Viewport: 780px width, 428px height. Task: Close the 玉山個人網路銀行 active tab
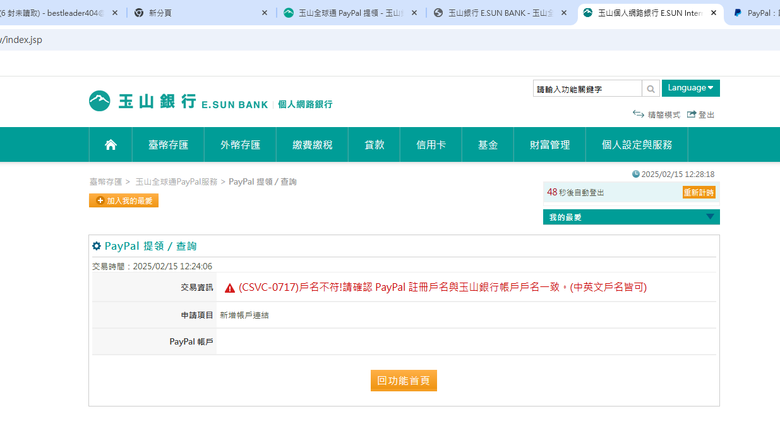click(x=713, y=13)
